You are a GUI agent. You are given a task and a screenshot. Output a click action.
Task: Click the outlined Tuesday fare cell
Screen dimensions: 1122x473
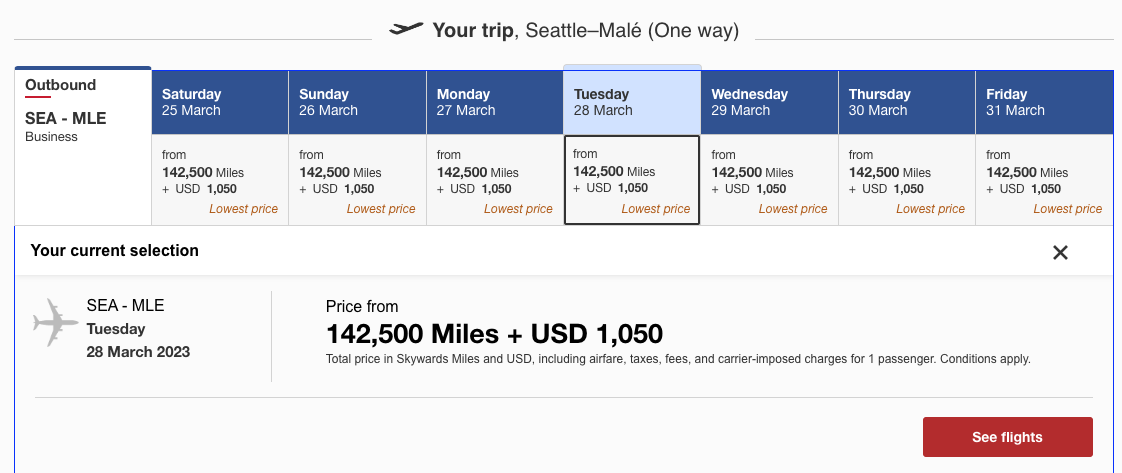[x=632, y=180]
